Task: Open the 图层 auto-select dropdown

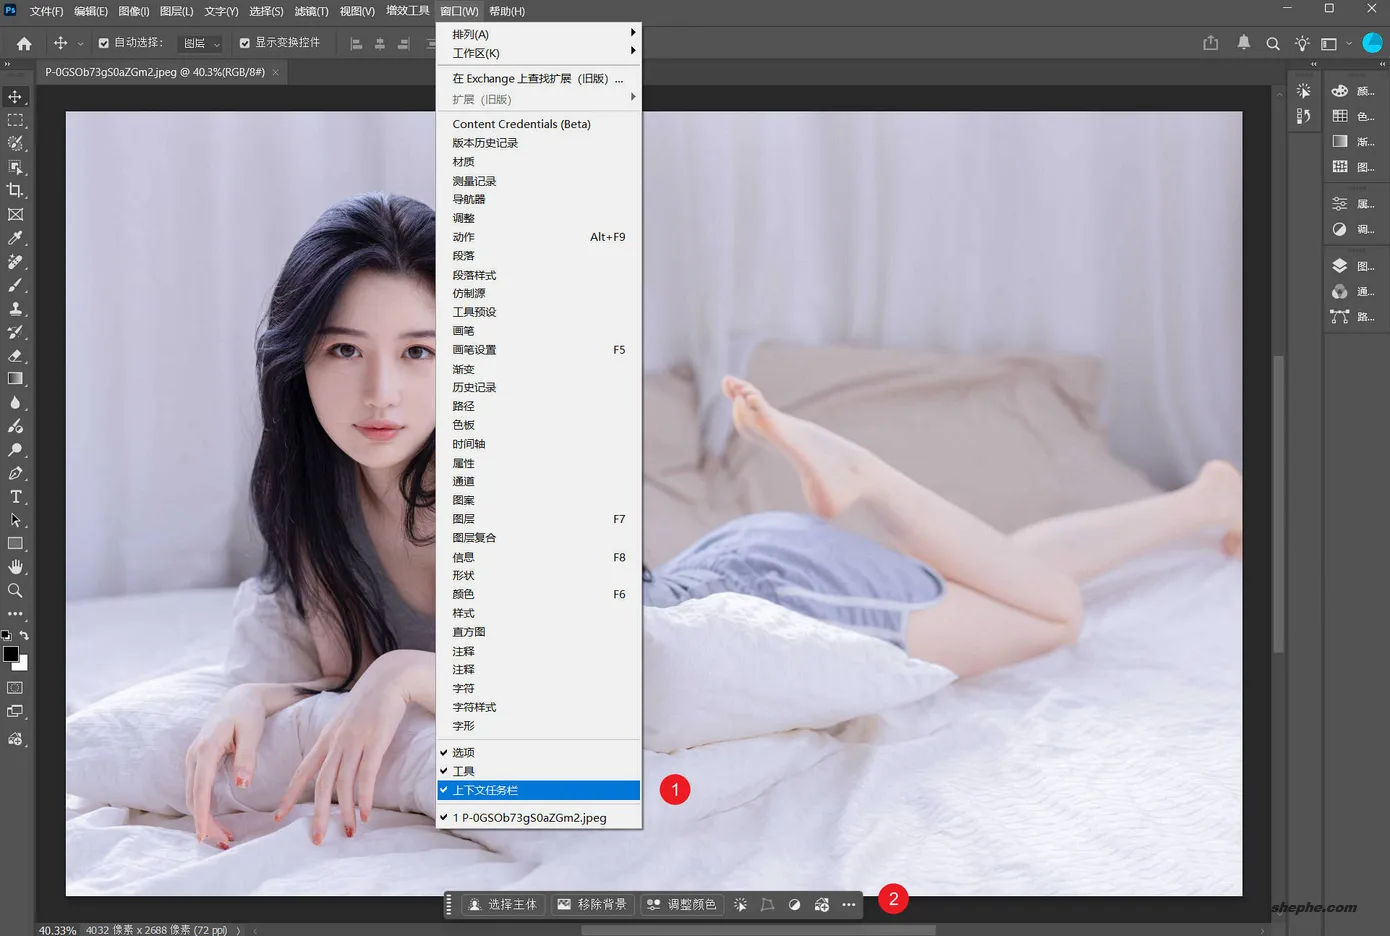Action: pyautogui.click(x=201, y=43)
